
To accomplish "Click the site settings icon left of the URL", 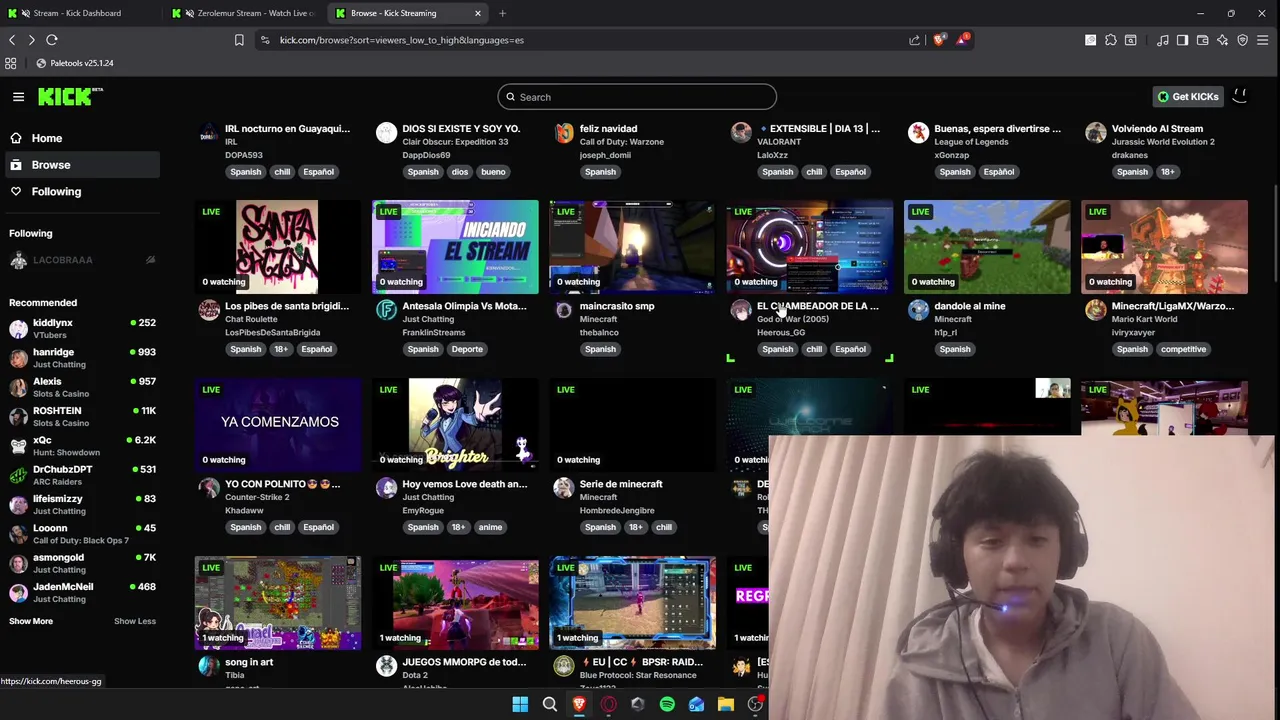I will click(x=264, y=40).
